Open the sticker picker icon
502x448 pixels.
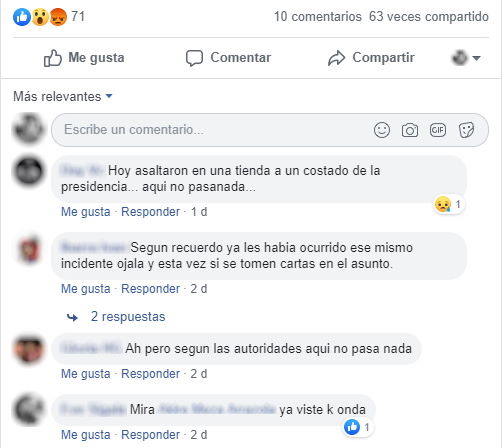466,130
